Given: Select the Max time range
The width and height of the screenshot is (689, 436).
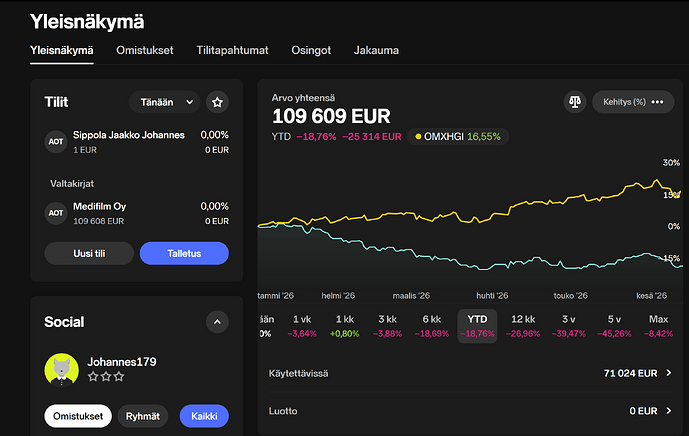Looking at the screenshot, I should 658,326.
